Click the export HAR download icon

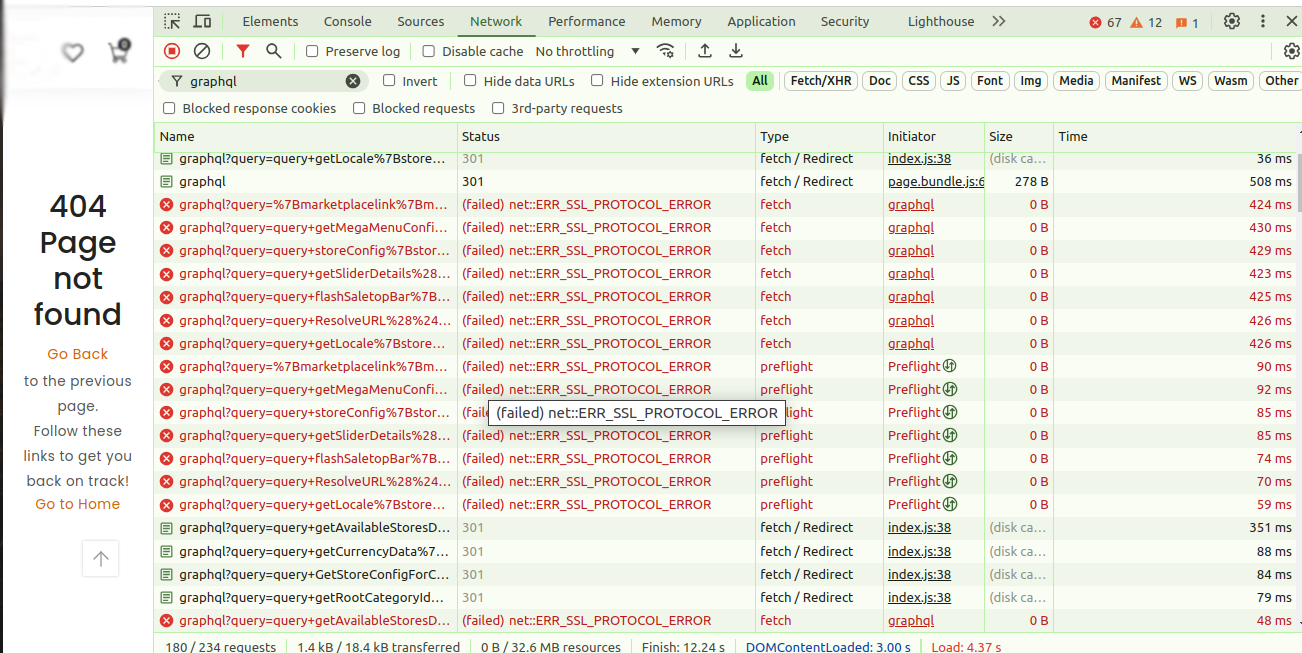pos(736,51)
